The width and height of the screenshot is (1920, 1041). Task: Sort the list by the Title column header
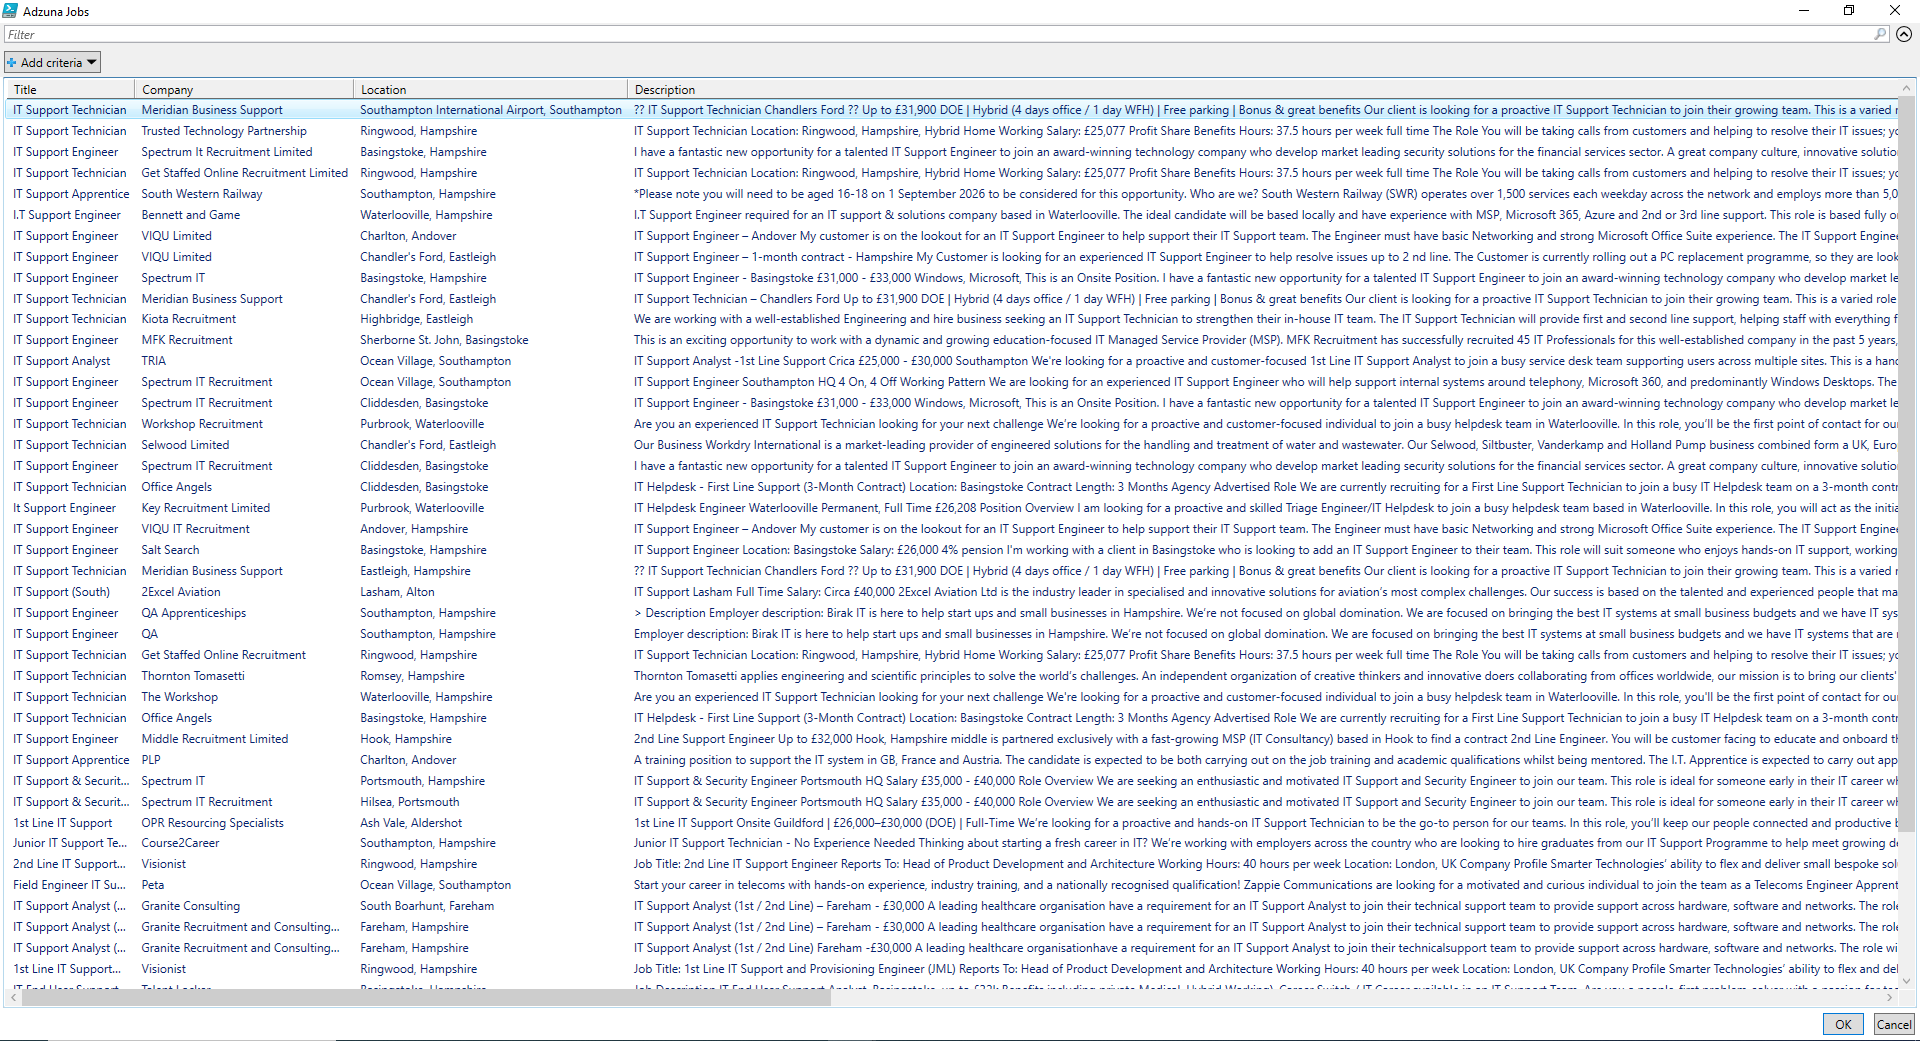coord(70,89)
